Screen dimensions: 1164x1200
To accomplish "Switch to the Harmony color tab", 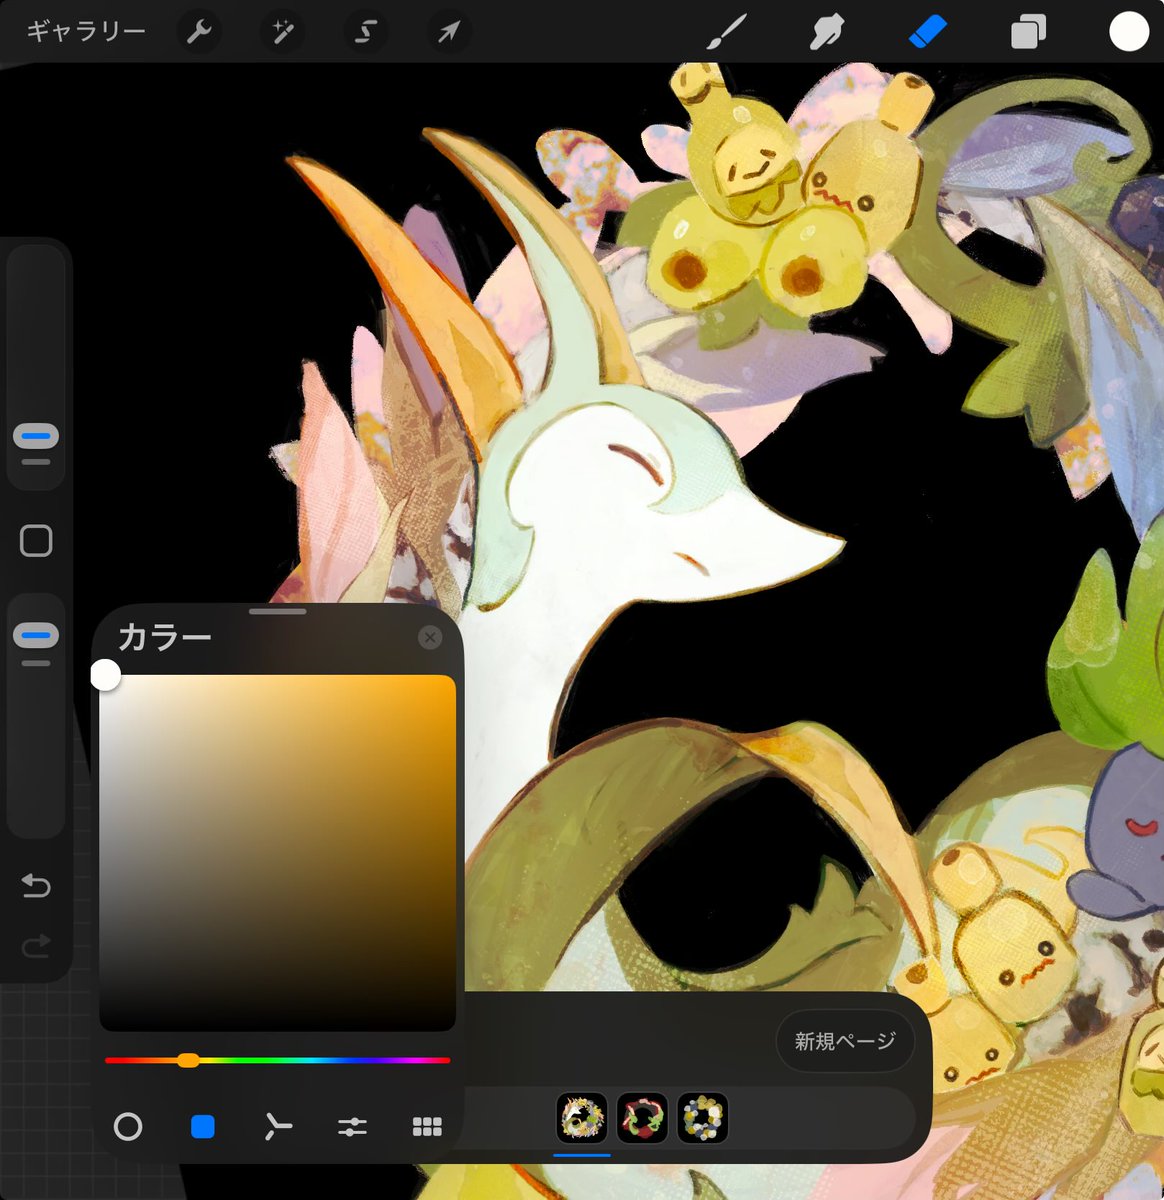I will pyautogui.click(x=277, y=1127).
